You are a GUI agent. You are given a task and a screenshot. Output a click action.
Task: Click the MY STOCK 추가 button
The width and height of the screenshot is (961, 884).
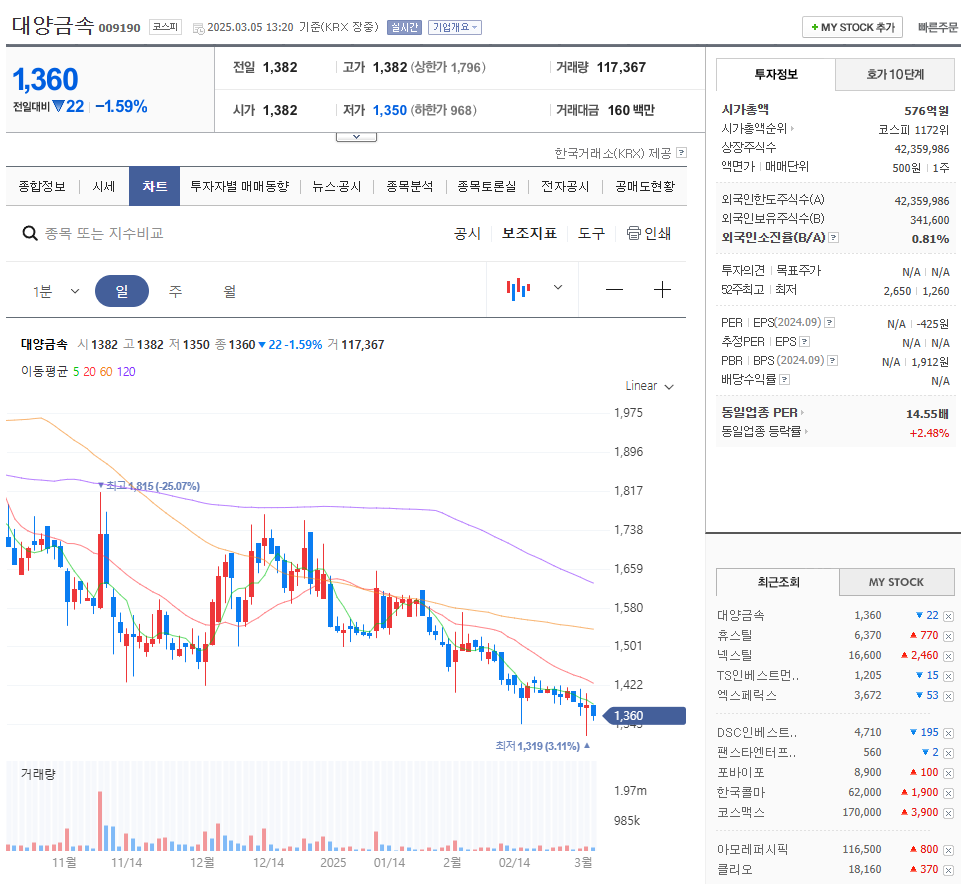[x=852, y=28]
